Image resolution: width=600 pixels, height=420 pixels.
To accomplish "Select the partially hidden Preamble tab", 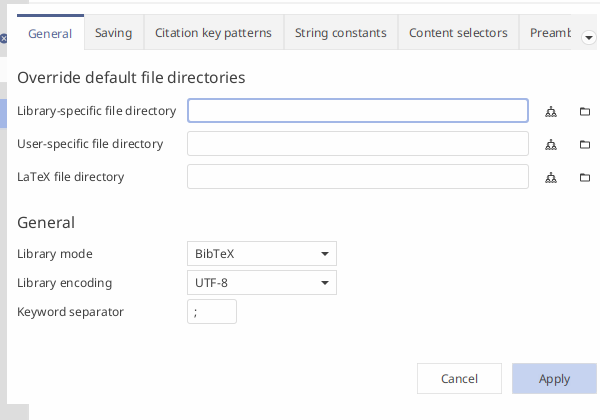I will click(x=545, y=33).
